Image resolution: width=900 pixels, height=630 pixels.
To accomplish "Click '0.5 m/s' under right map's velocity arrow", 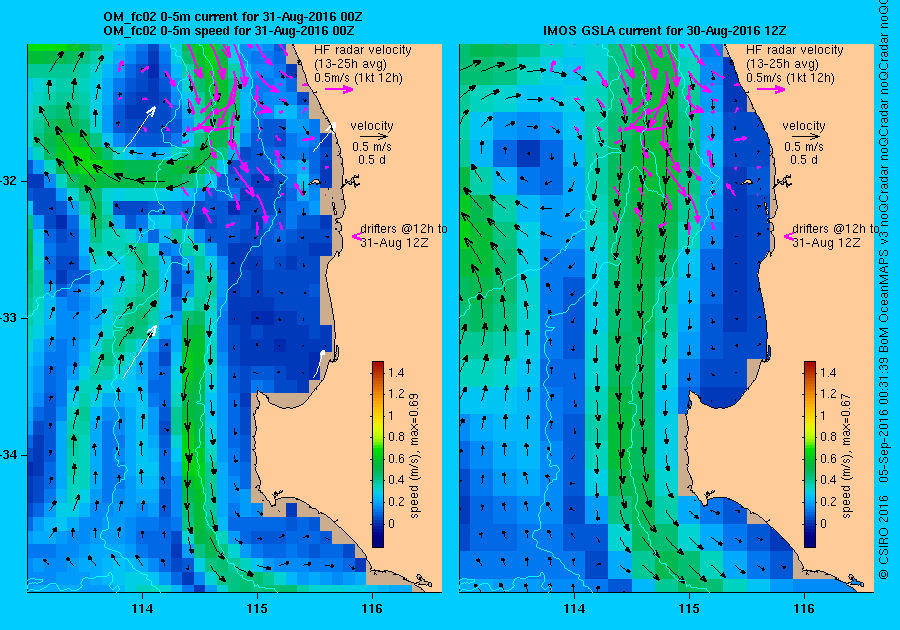I will click(804, 147).
